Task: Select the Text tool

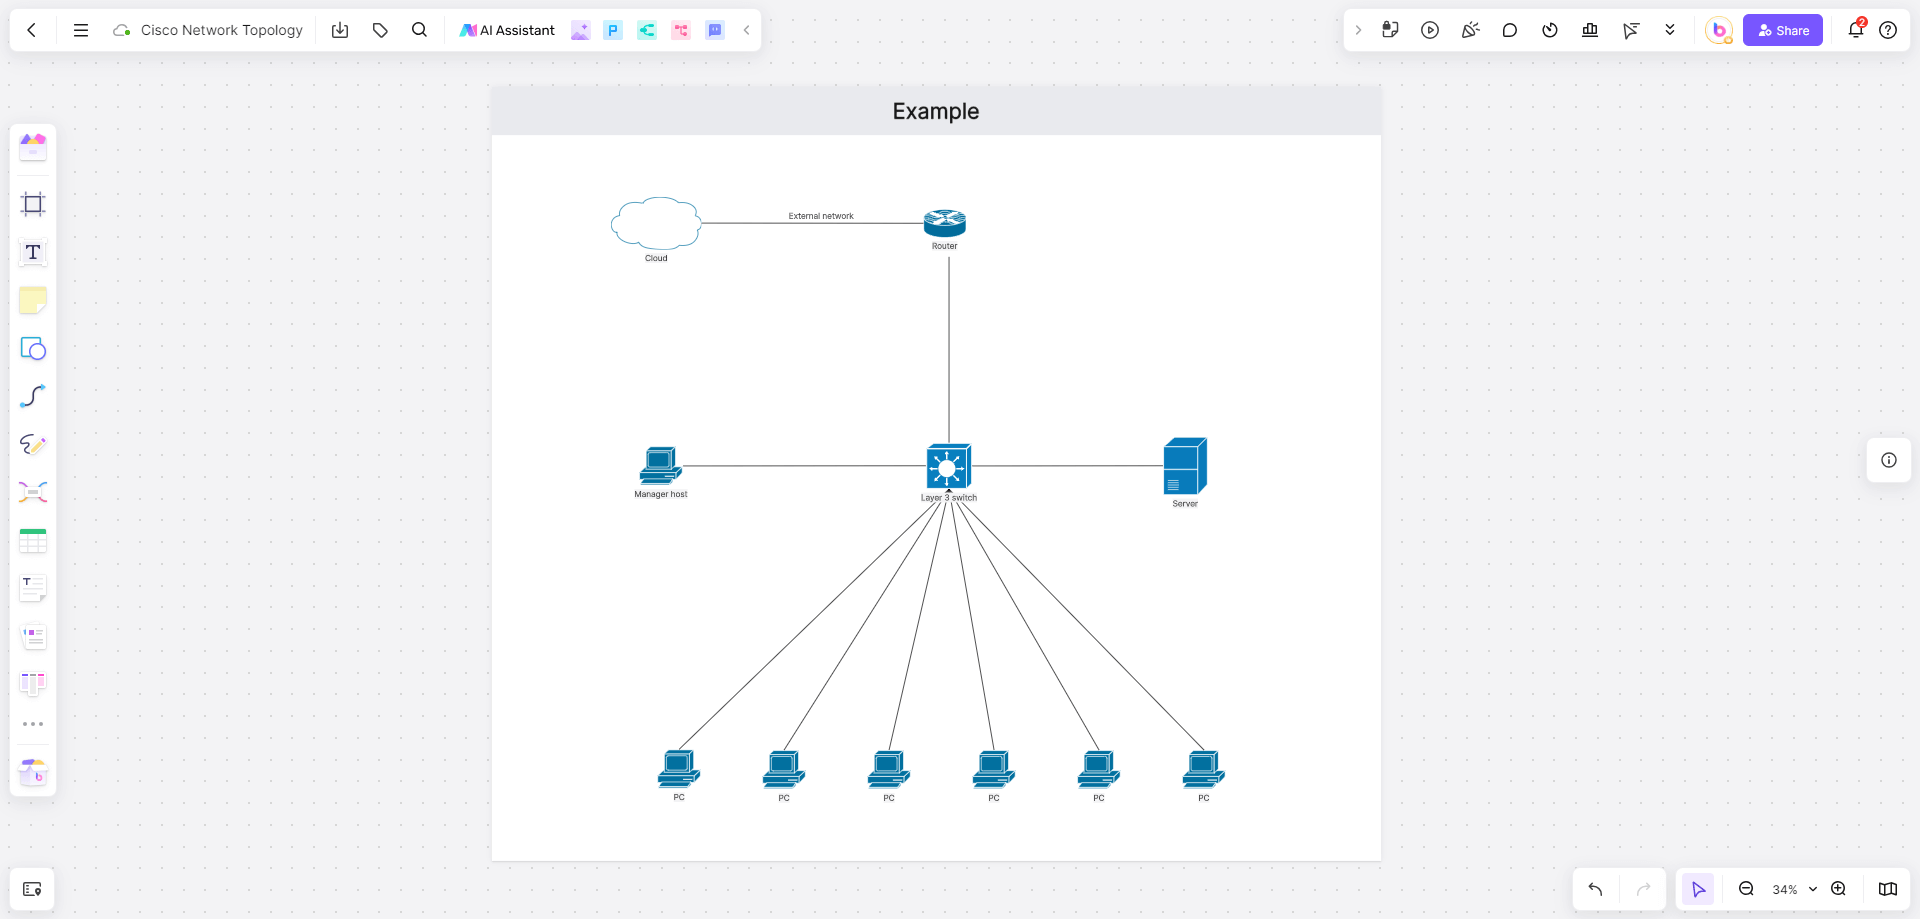Action: (x=33, y=252)
